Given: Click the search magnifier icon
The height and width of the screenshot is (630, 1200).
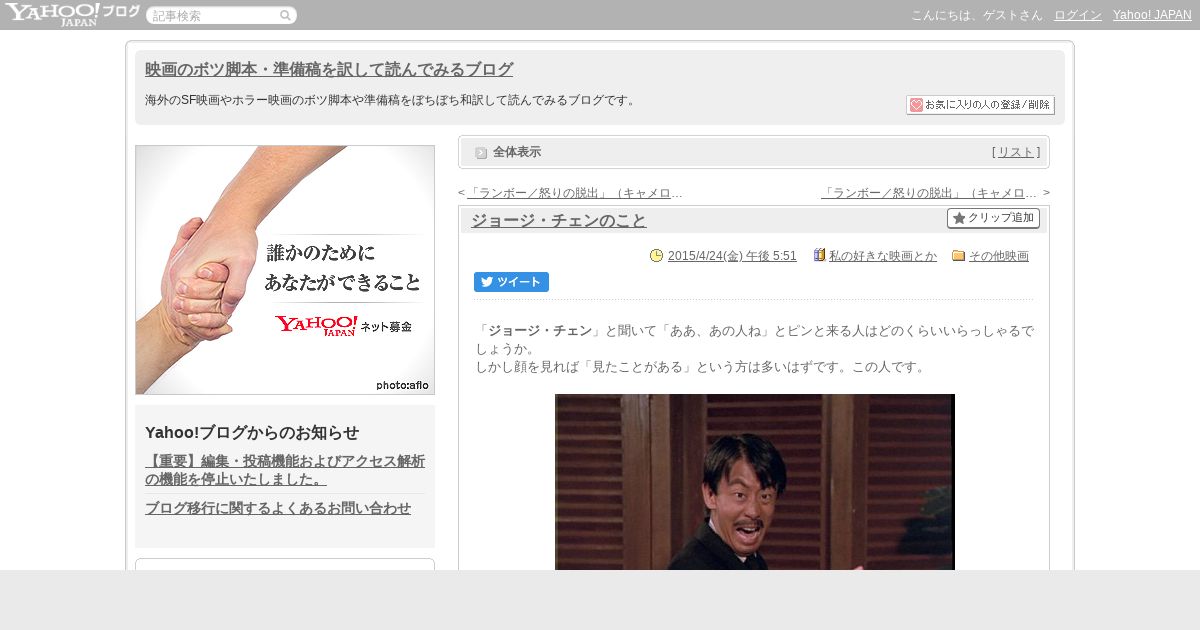Looking at the screenshot, I should (285, 15).
